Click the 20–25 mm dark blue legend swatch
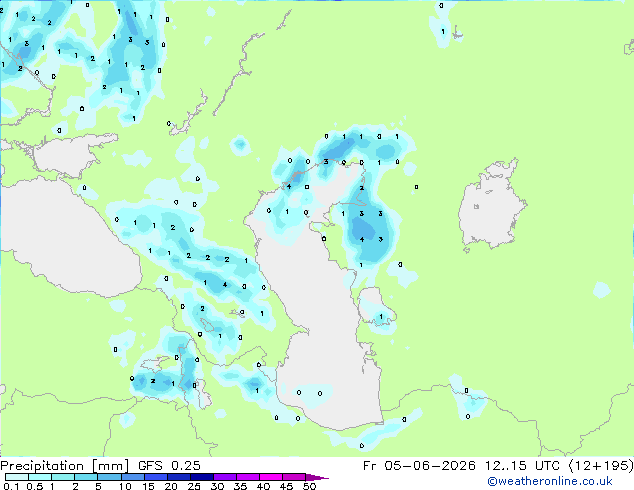 tap(179, 477)
